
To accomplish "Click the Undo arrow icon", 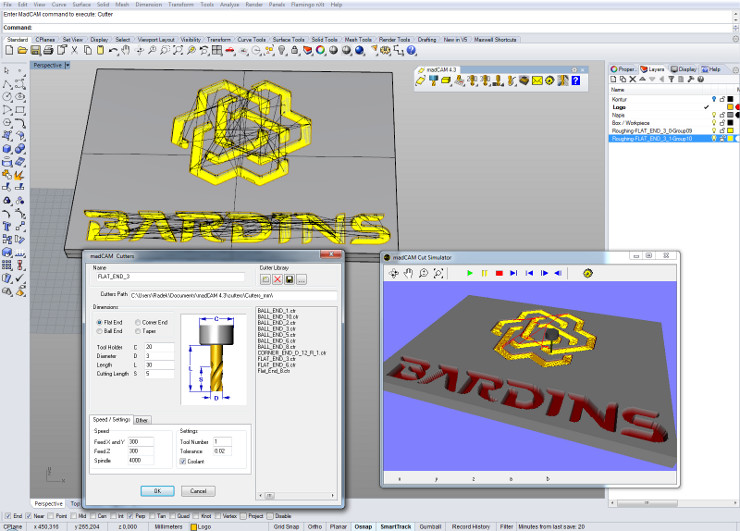I will tap(113, 50).
